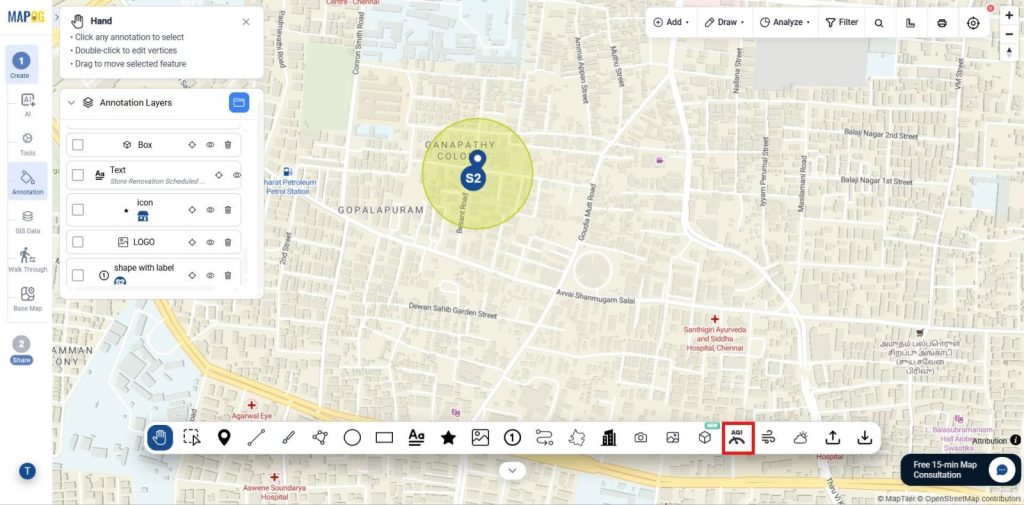Viewport: 1024px width, 505px height.
Task: Open Free 15-min Map Consultation chat
Action: [x=959, y=470]
